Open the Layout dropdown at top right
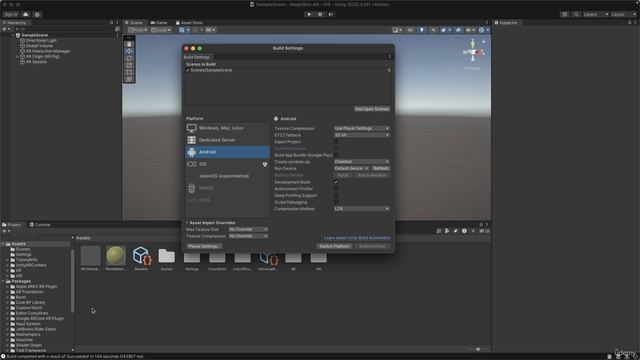Viewport: 640px width, 360px height. (623, 14)
